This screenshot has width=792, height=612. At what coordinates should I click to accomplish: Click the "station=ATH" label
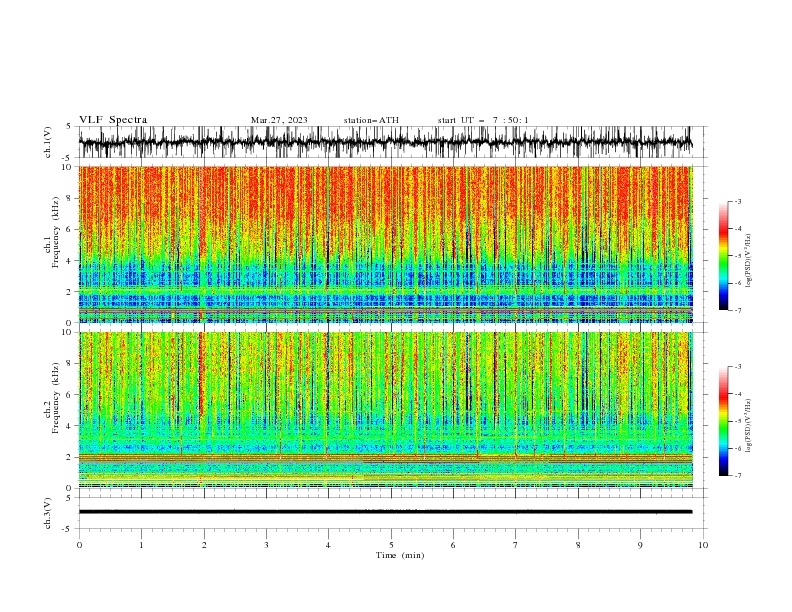(x=371, y=120)
